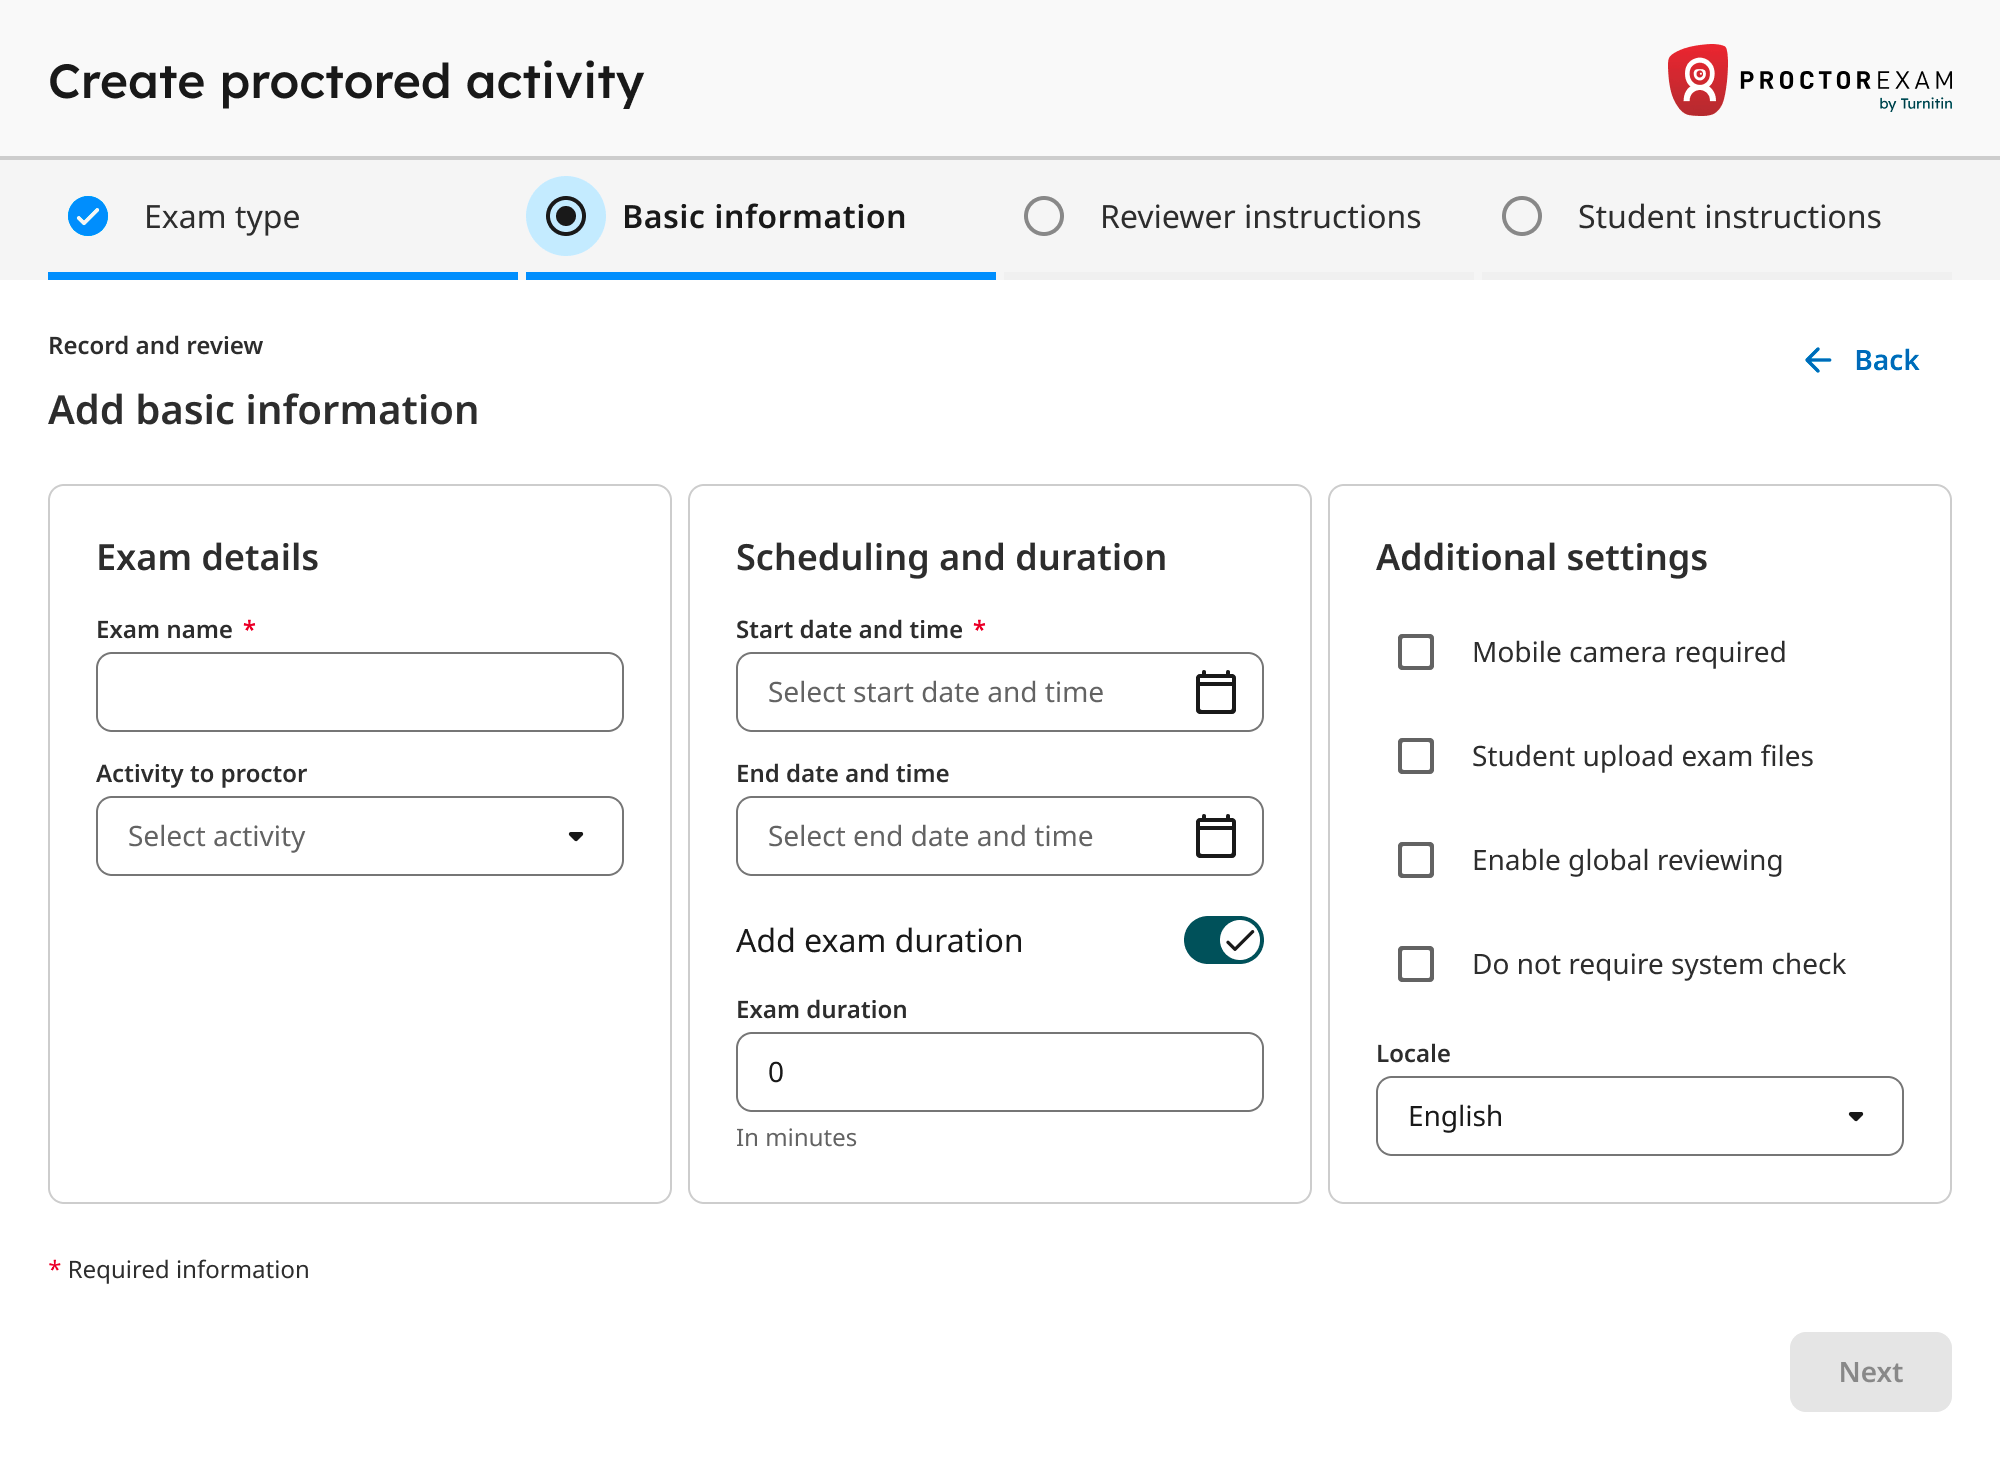Check Student upload exam files
Viewport: 2000px width, 1460px height.
(x=1414, y=757)
